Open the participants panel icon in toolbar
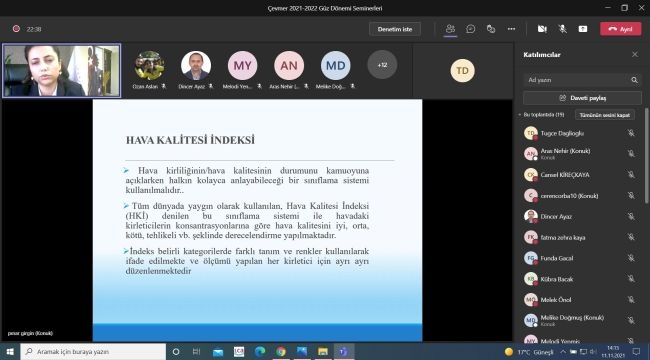Image resolution: width=650 pixels, height=360 pixels. tap(450, 29)
